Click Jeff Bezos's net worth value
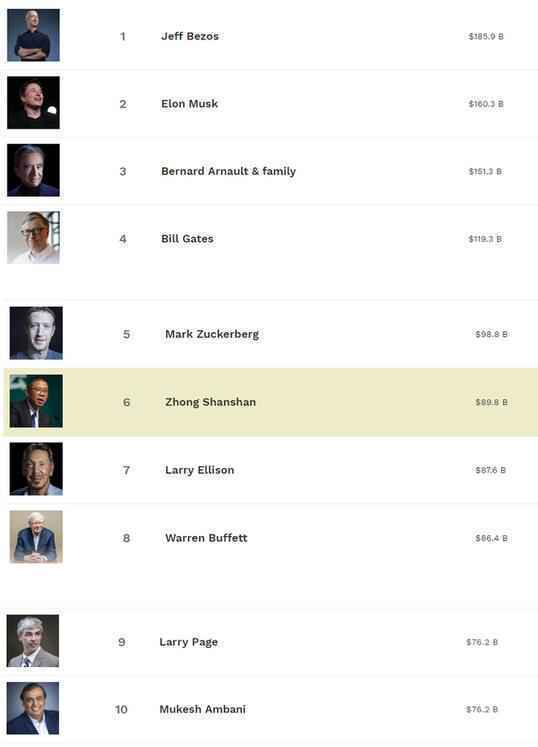Image resolution: width=538 pixels, height=747 pixels. click(x=486, y=37)
